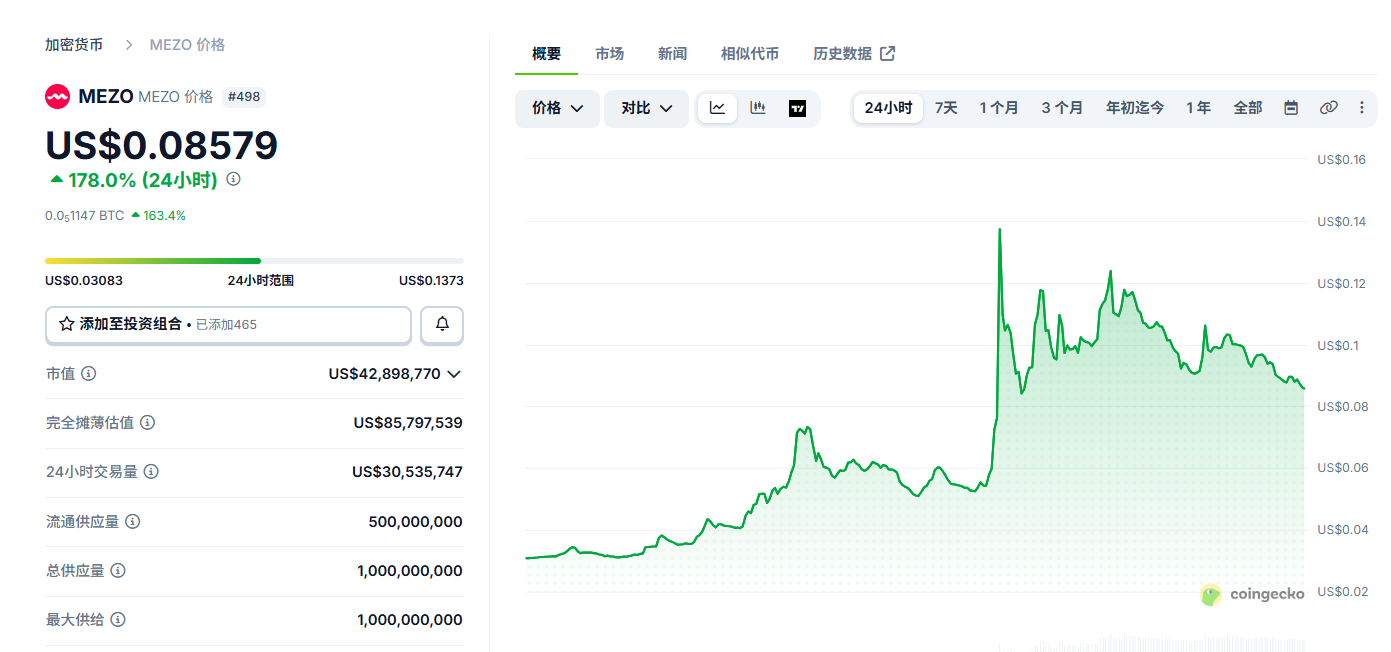Click the #498 rank badge
This screenshot has height=652, width=1391.
(244, 97)
